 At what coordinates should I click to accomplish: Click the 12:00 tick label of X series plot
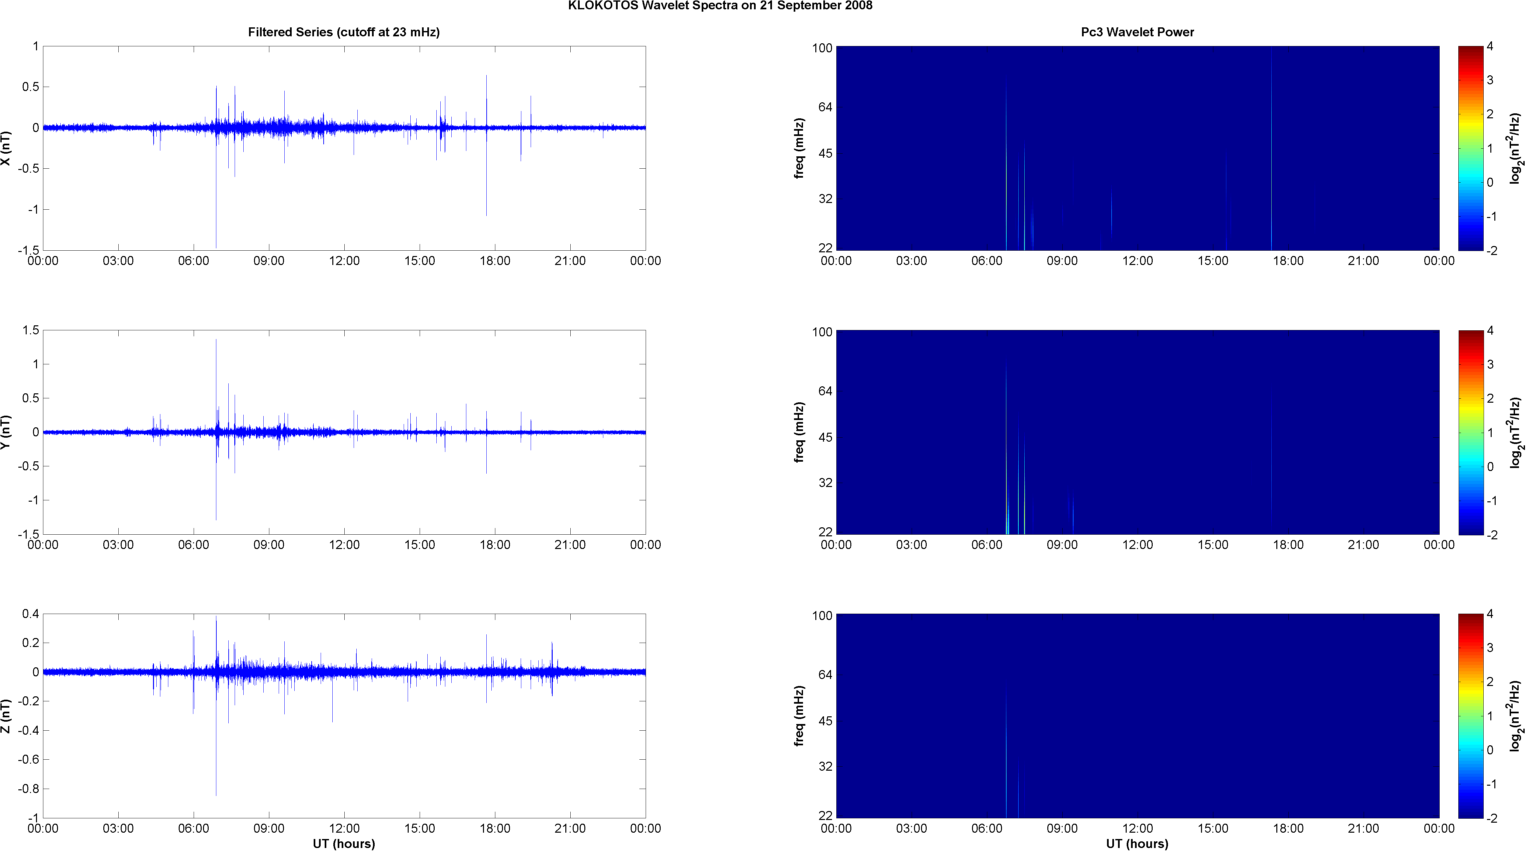tap(344, 261)
